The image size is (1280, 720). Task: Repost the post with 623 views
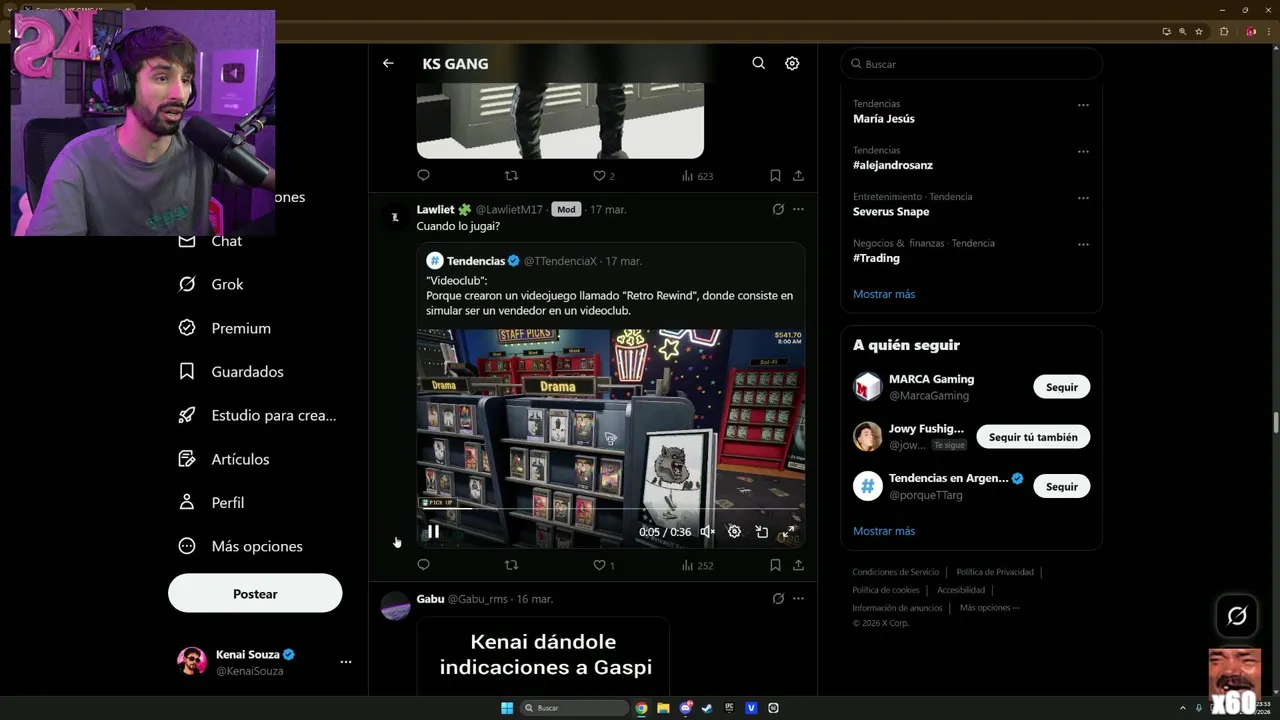511,175
